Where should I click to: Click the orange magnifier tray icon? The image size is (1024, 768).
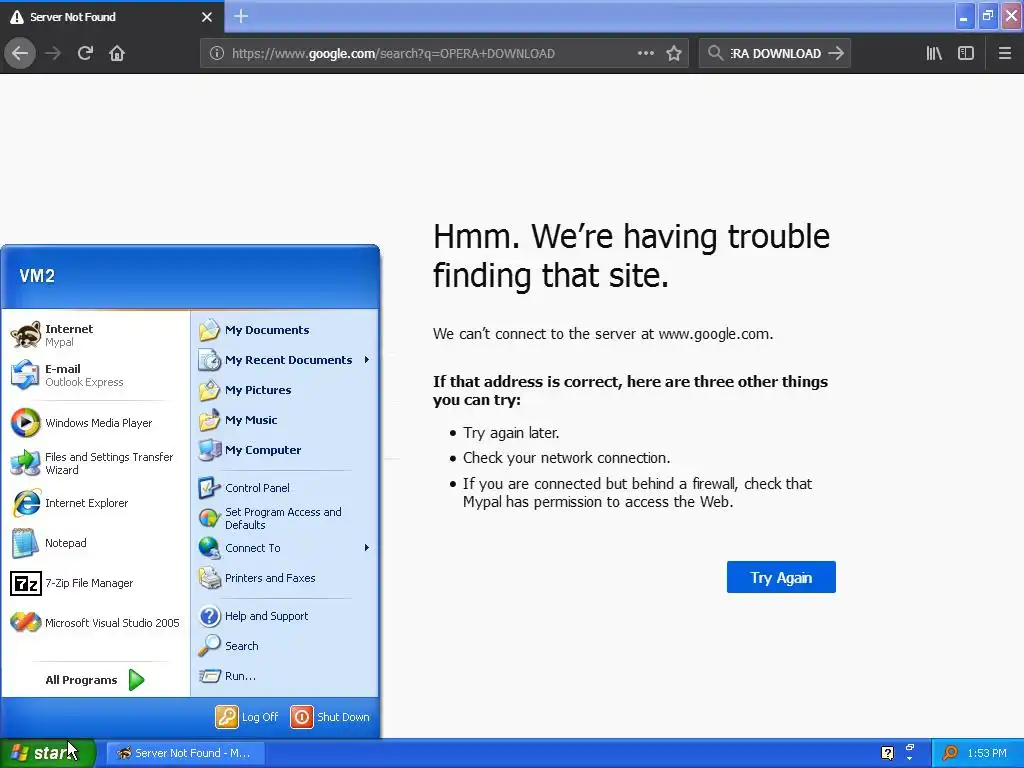[x=950, y=753]
